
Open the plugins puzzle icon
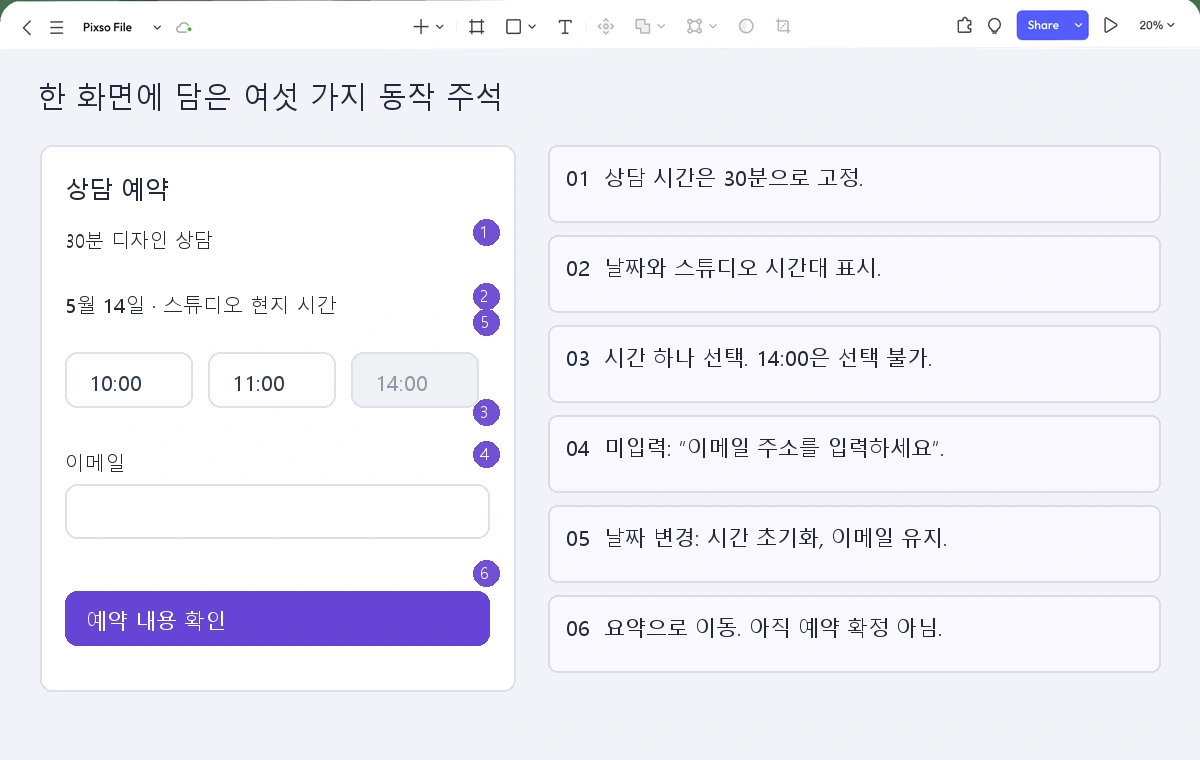(x=964, y=26)
